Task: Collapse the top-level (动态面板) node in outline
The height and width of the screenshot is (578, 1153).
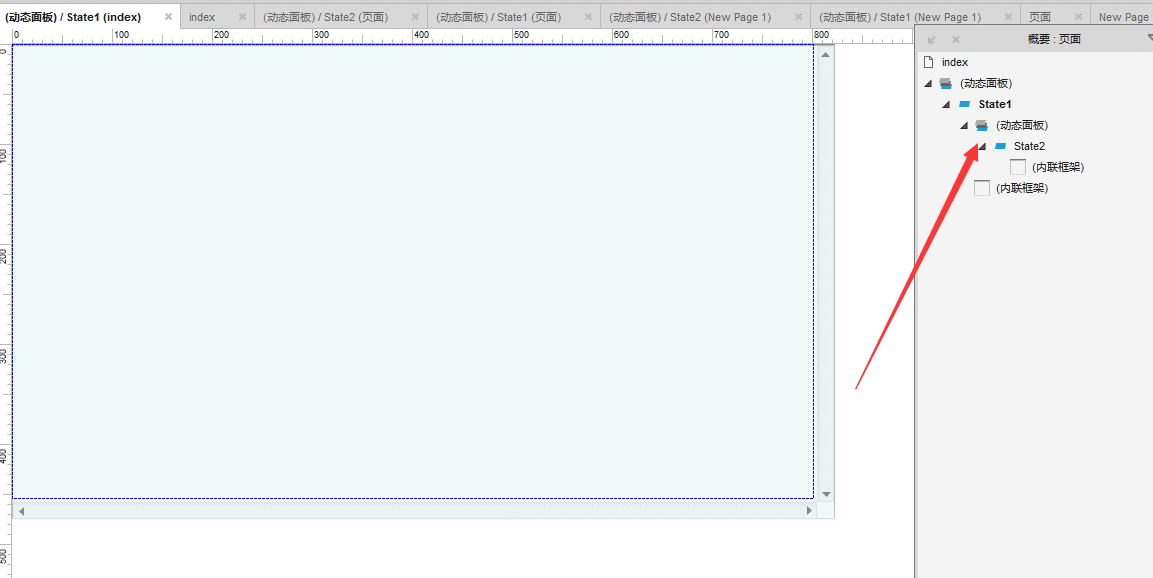Action: coord(929,84)
